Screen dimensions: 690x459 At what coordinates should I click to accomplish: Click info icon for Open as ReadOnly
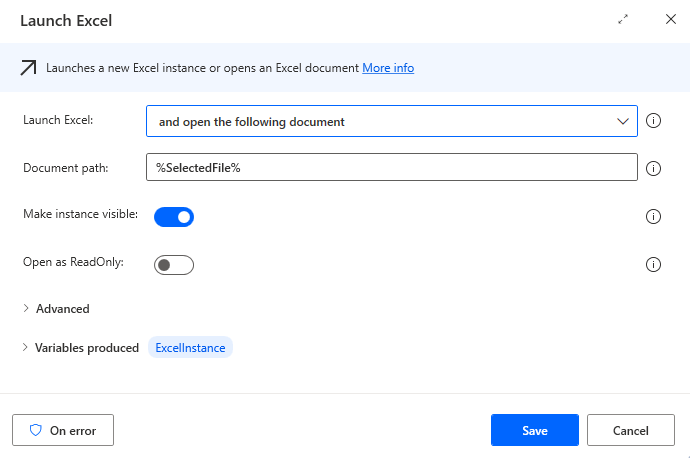click(654, 265)
